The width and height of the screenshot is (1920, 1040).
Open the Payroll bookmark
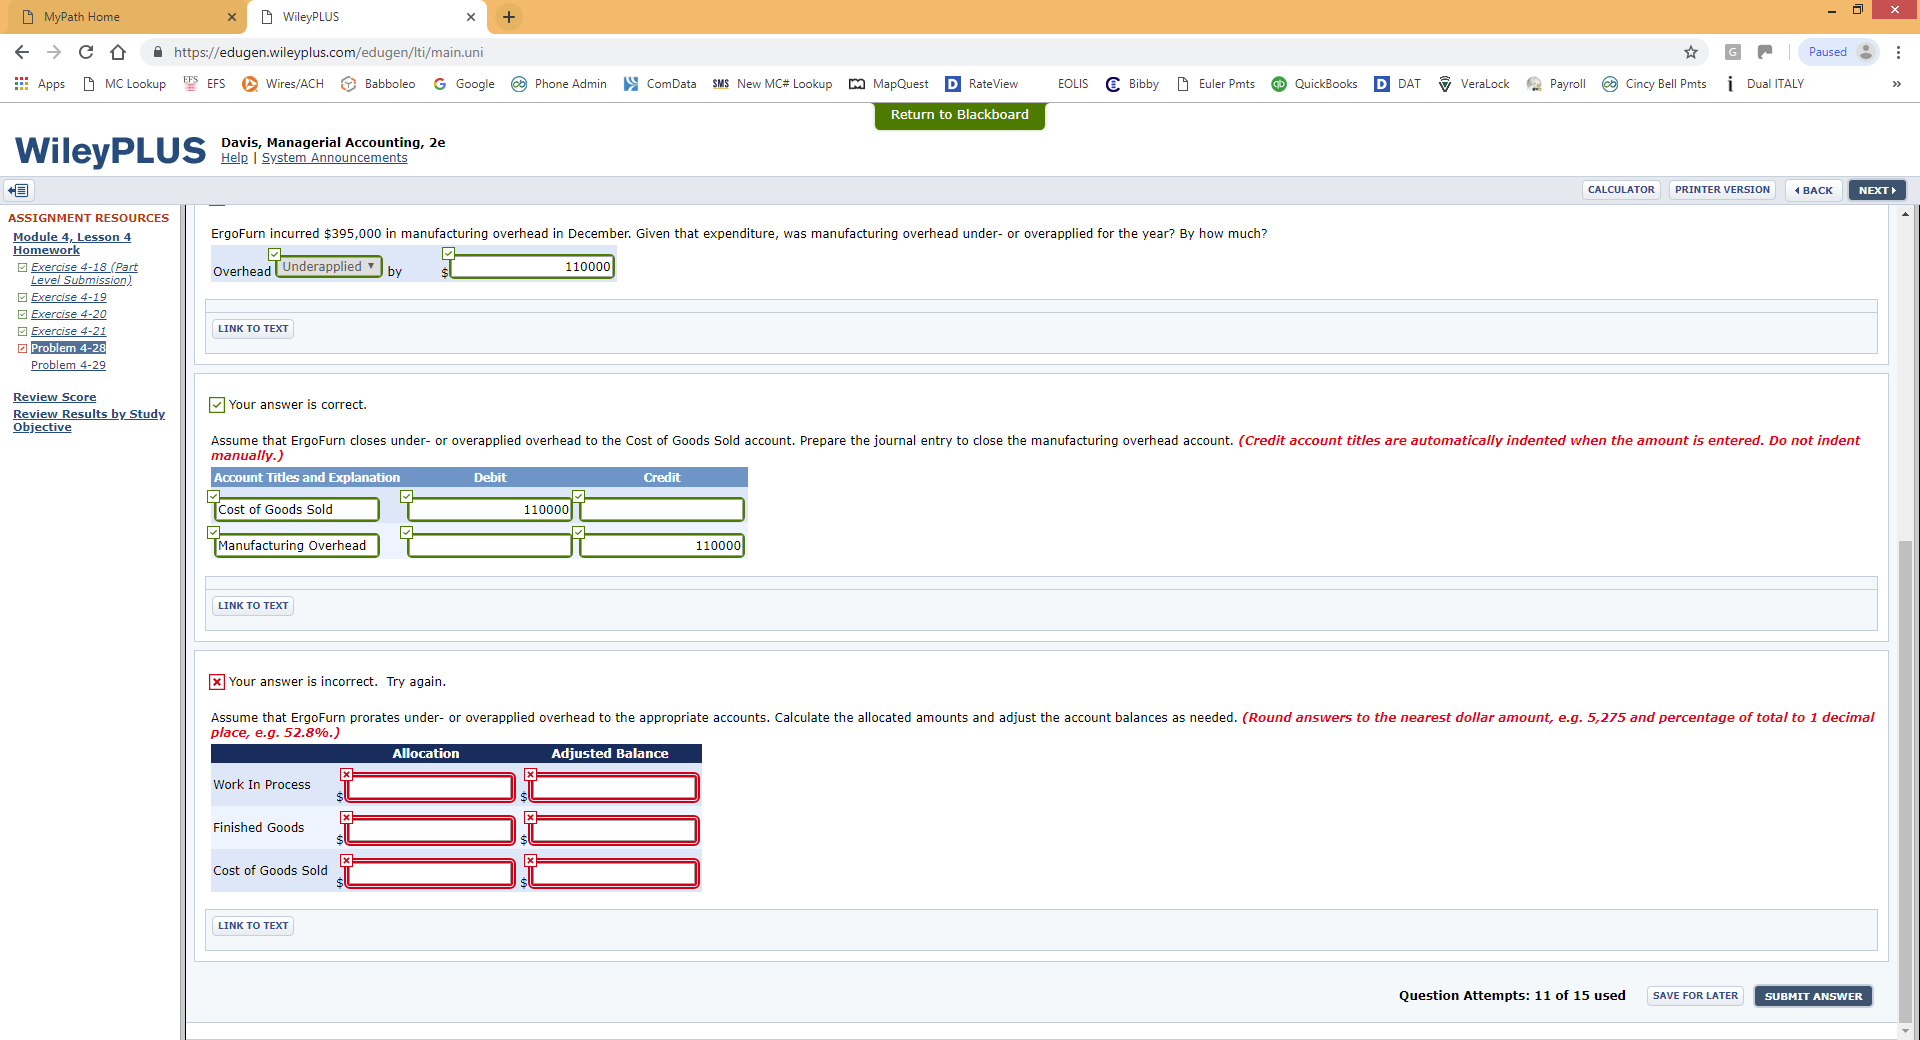coord(1556,84)
